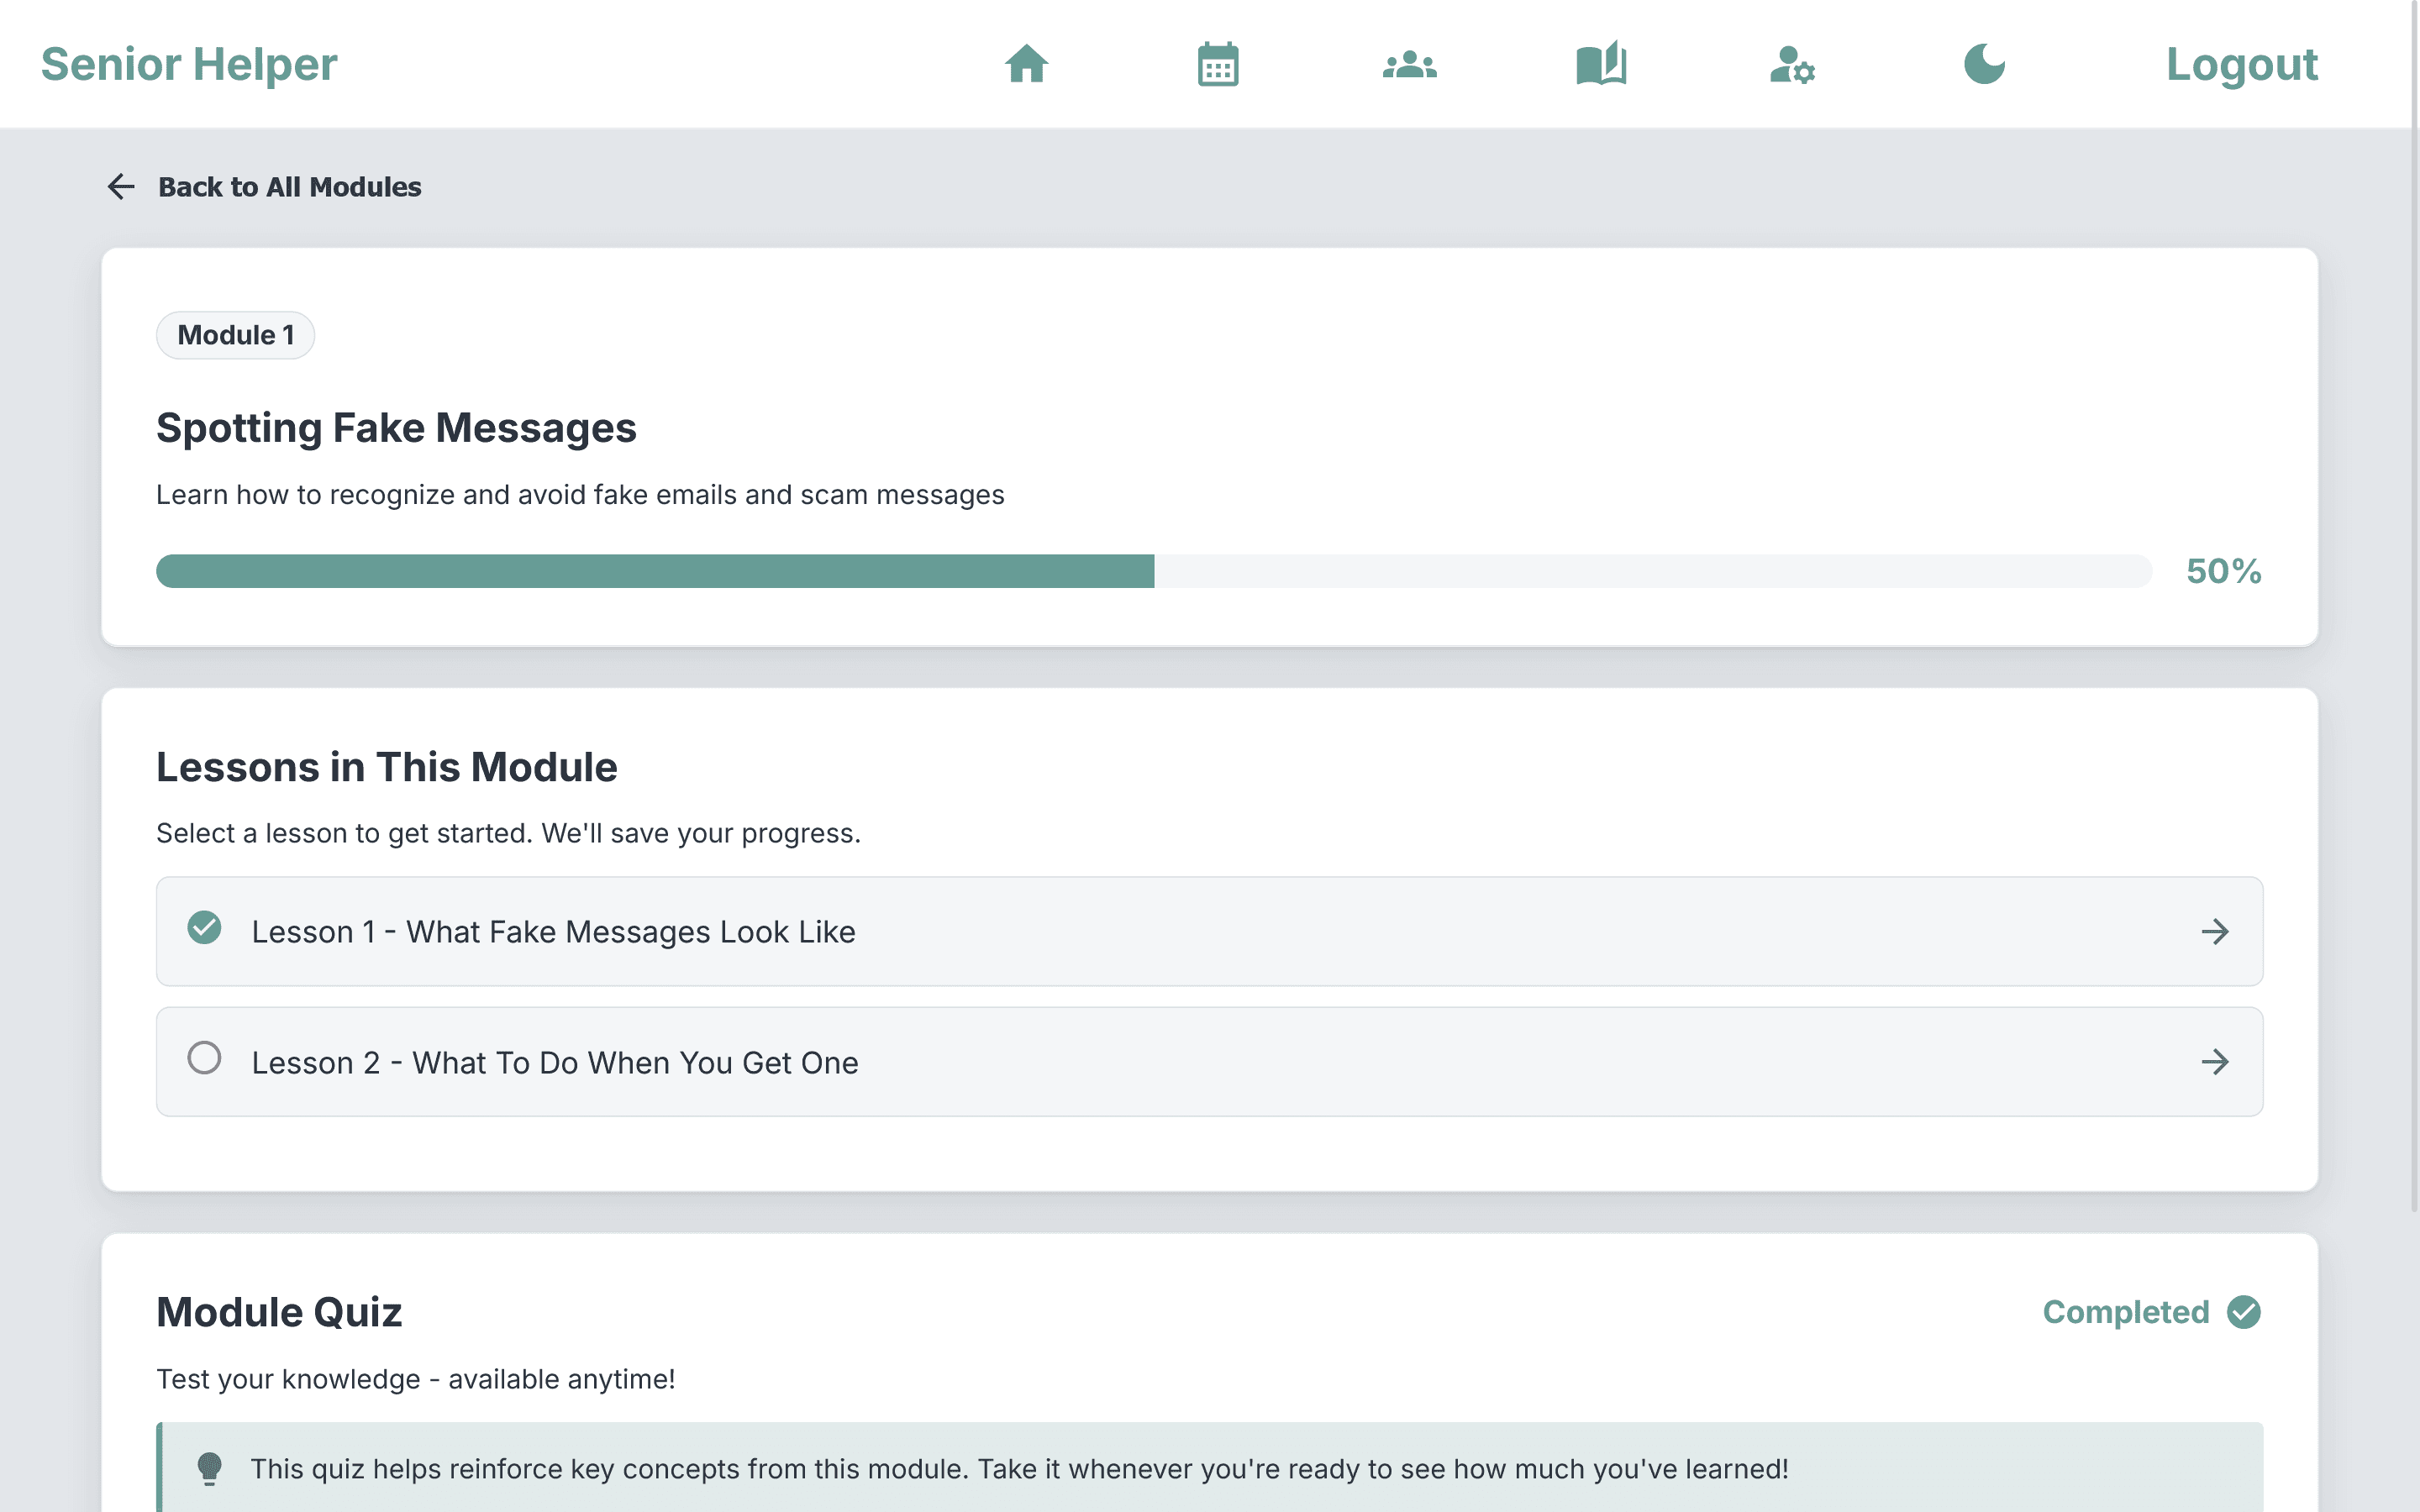Click the back arrow icon
The width and height of the screenshot is (2420, 1512).
coord(121,187)
